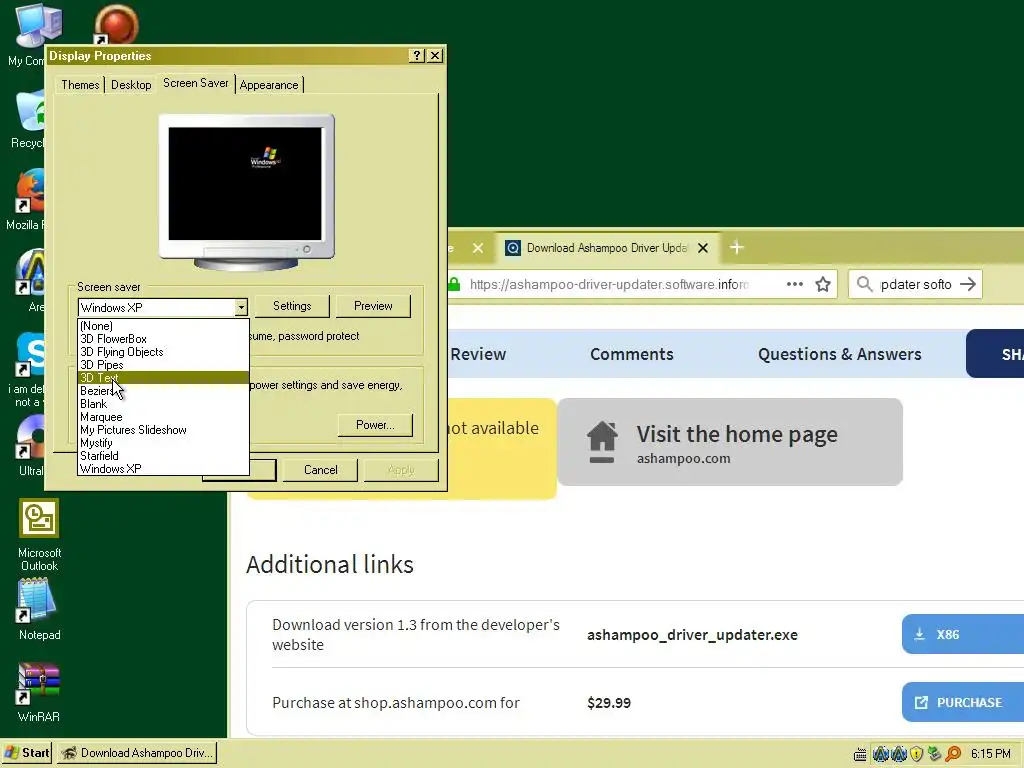1024x768 pixels.
Task: Switch to the Appearance tab
Action: point(268,85)
